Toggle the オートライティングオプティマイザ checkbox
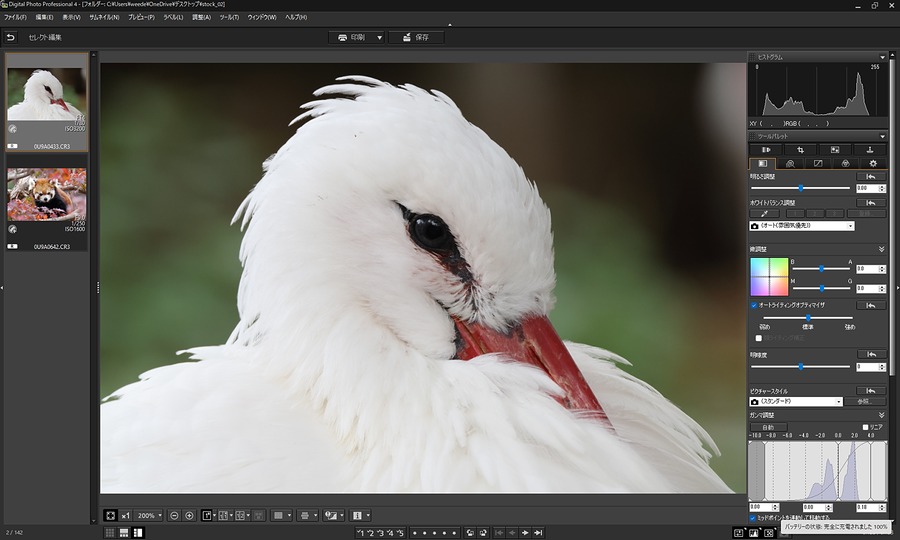This screenshot has width=900, height=540. point(754,305)
